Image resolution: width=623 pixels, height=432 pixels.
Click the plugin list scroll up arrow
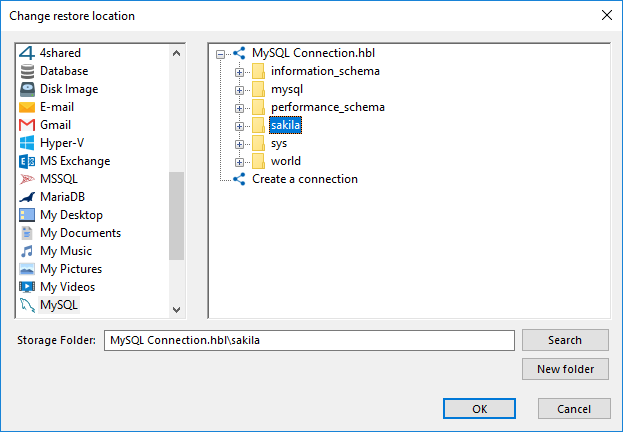click(x=176, y=53)
